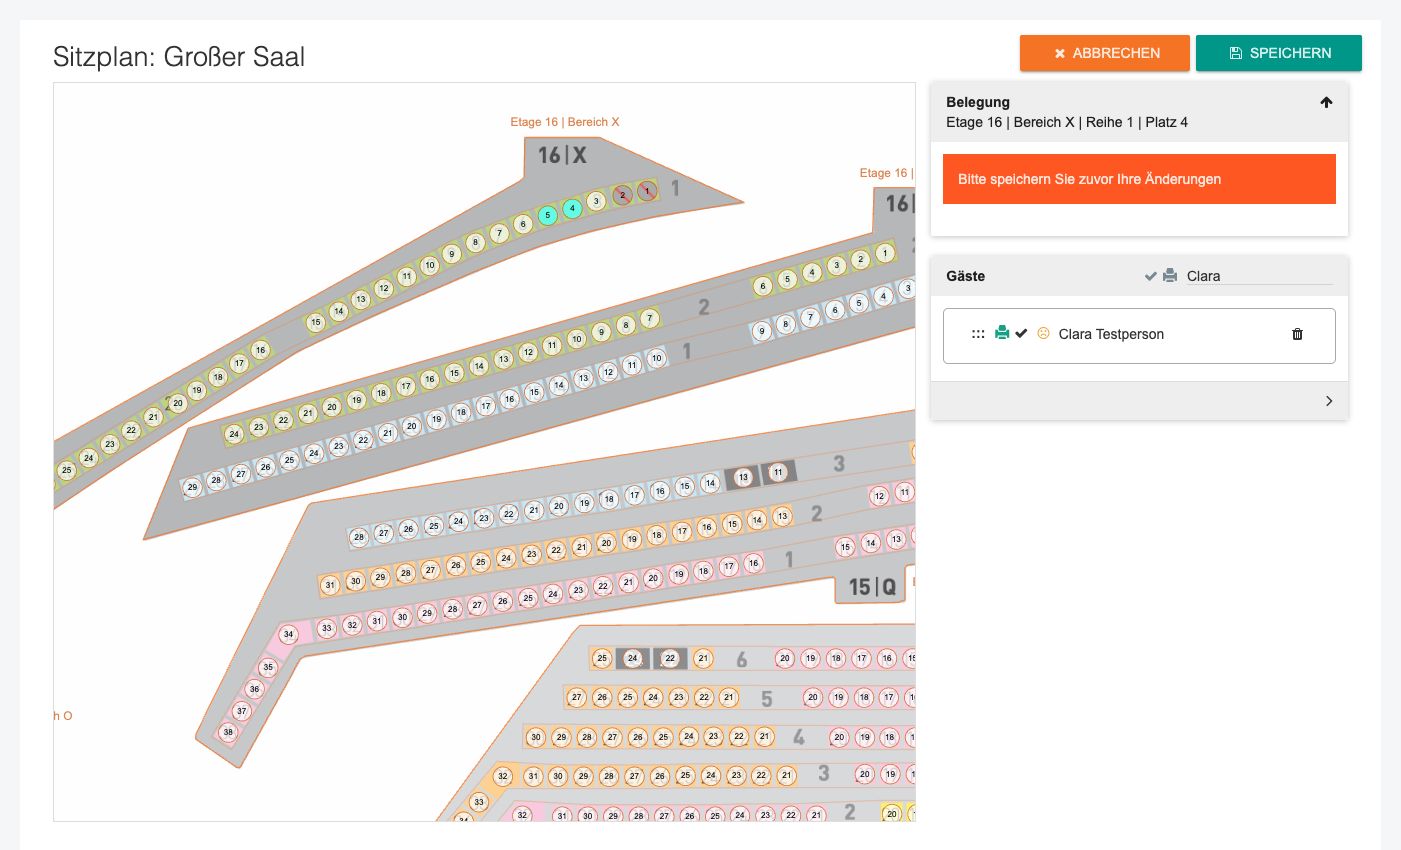Delete guest Clara Testperson with trash icon
Viewport: 1401px width, 850px height.
(1297, 334)
